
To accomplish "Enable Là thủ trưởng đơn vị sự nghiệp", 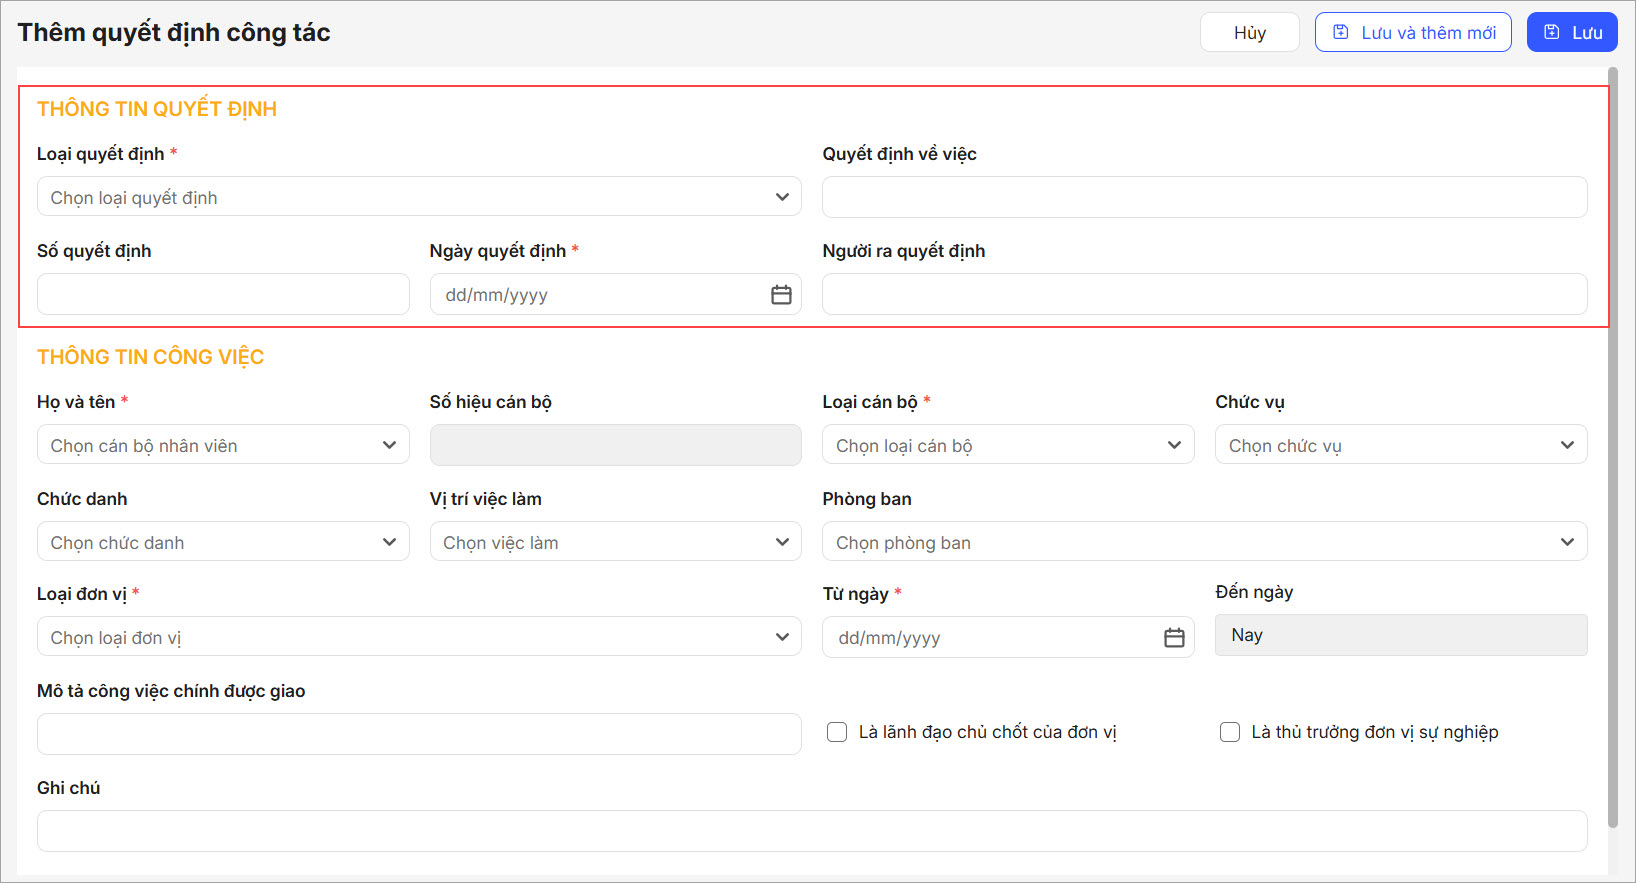I will pyautogui.click(x=1230, y=732).
